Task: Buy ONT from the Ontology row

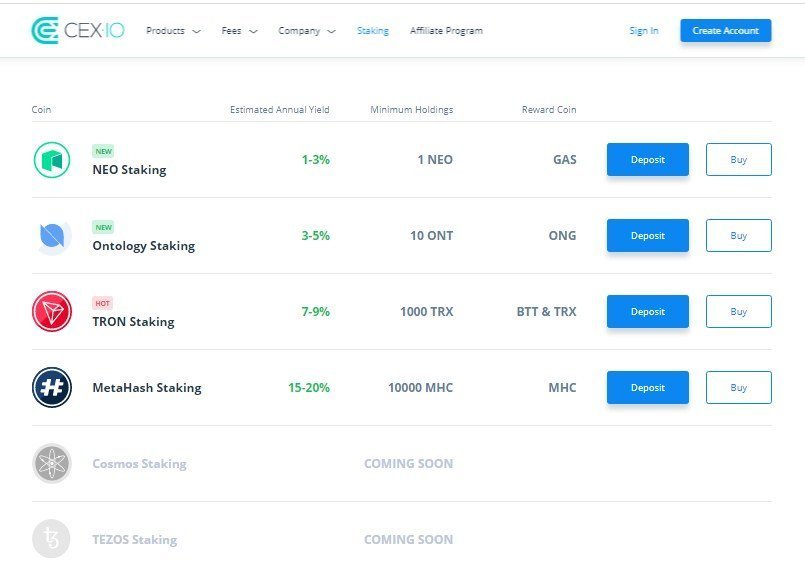Action: pos(738,236)
